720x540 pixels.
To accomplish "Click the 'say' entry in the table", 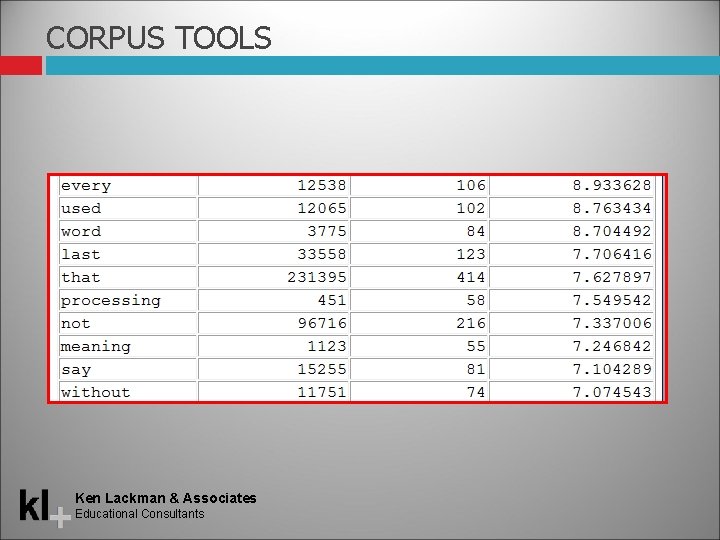I will 76,370.
